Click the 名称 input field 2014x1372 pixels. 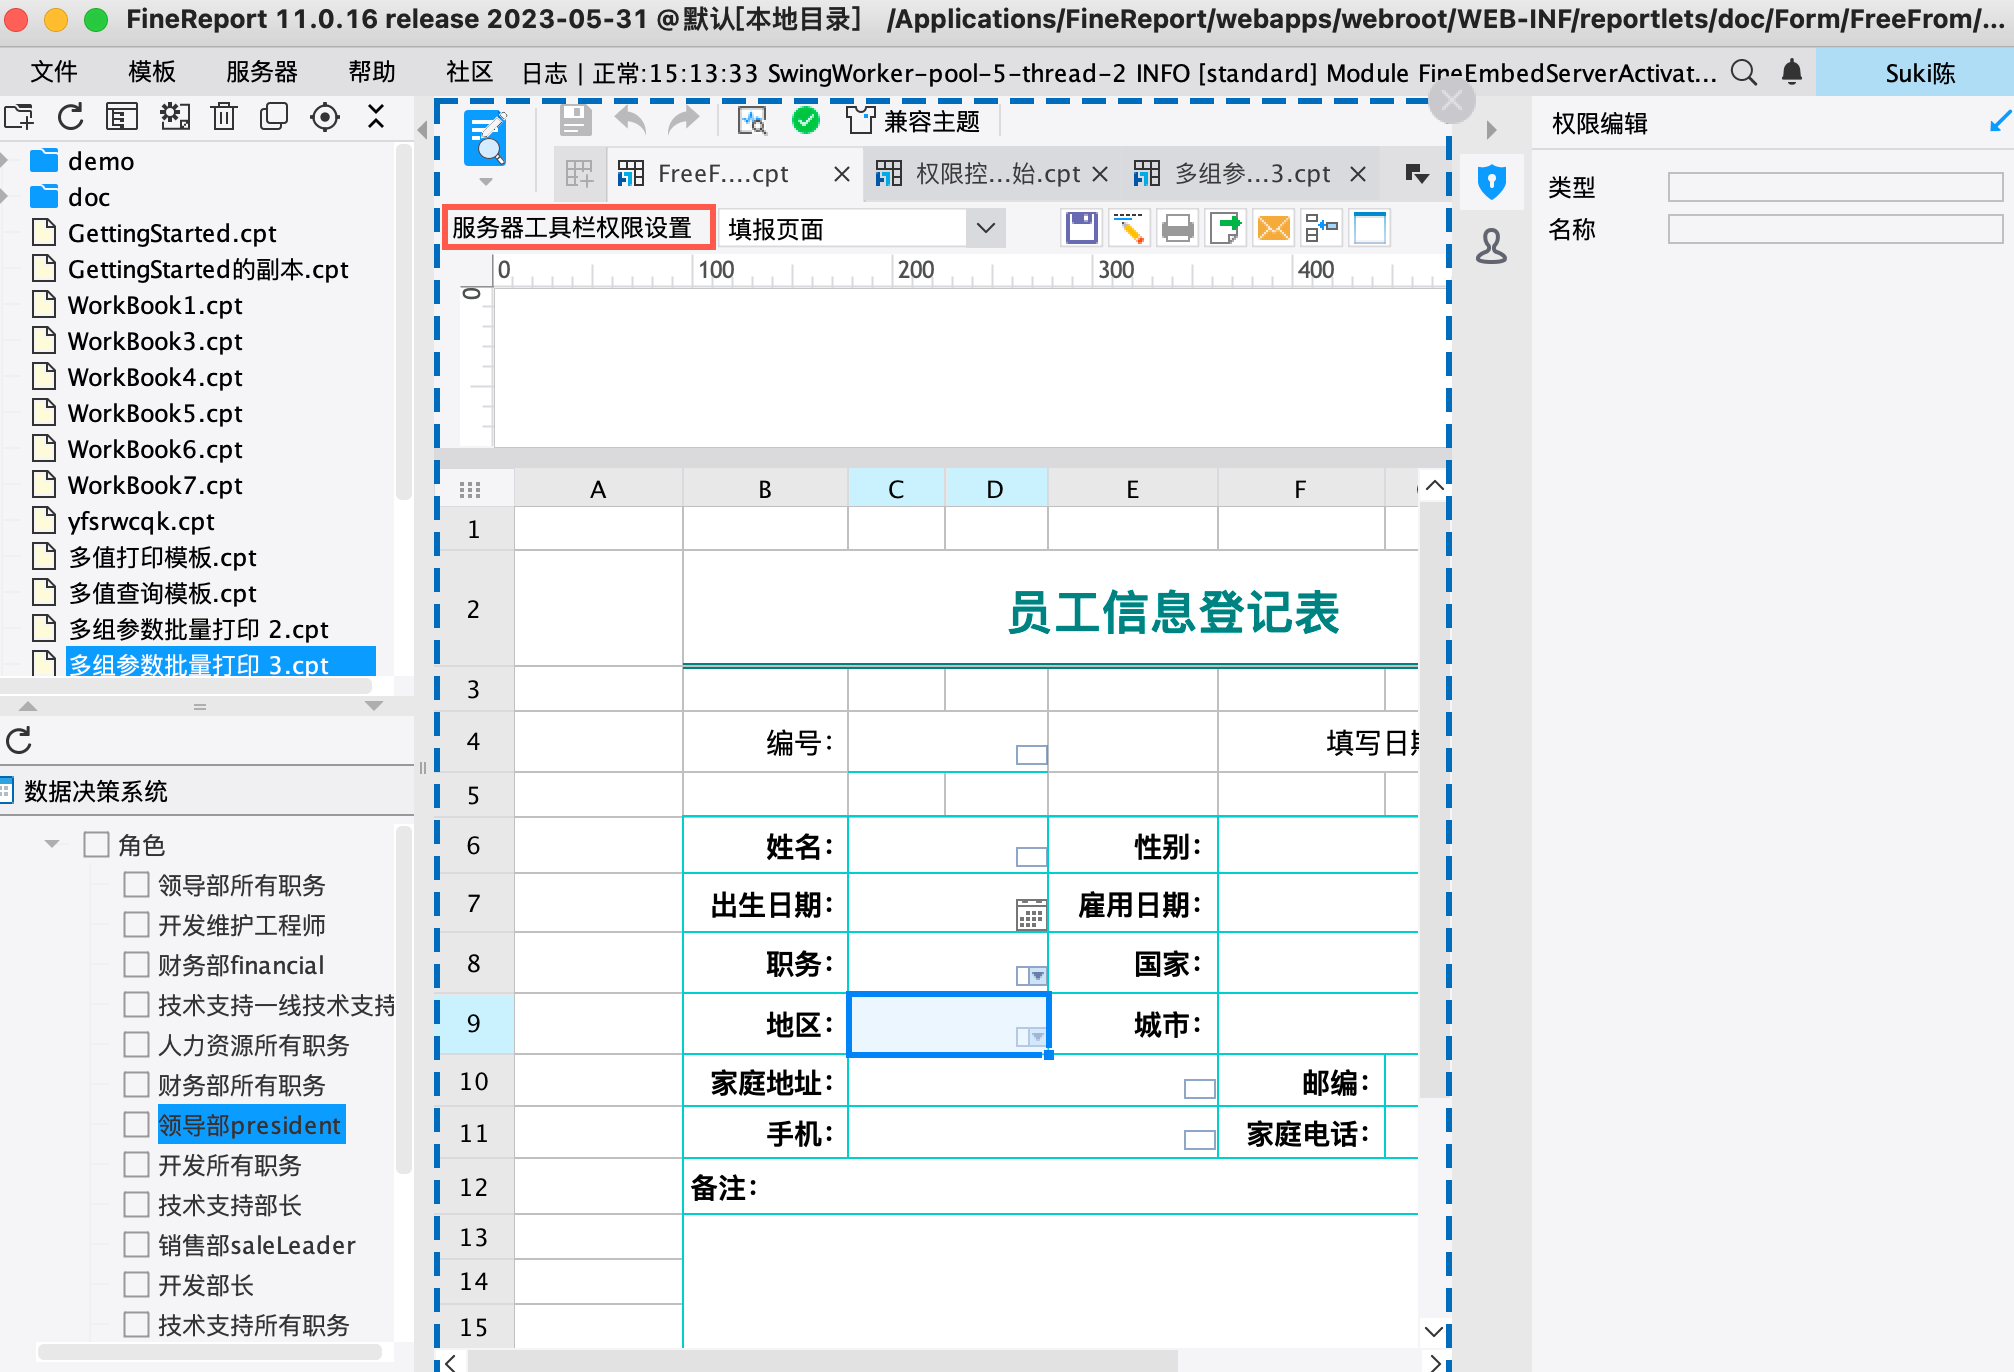1834,230
